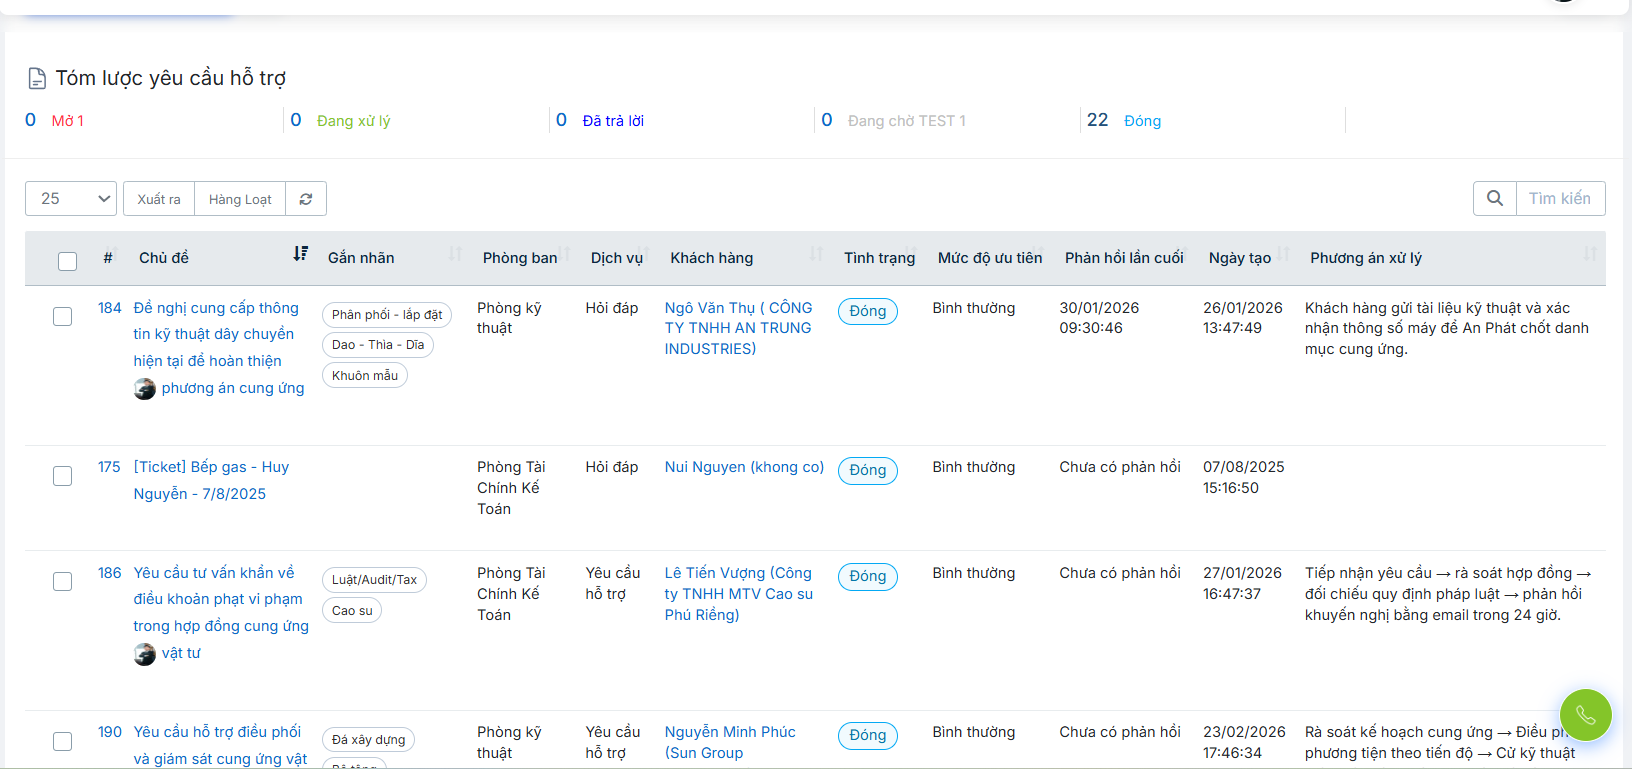The height and width of the screenshot is (769, 1632).
Task: Open the Hàng Loạt bulk actions menu
Action: (x=240, y=199)
